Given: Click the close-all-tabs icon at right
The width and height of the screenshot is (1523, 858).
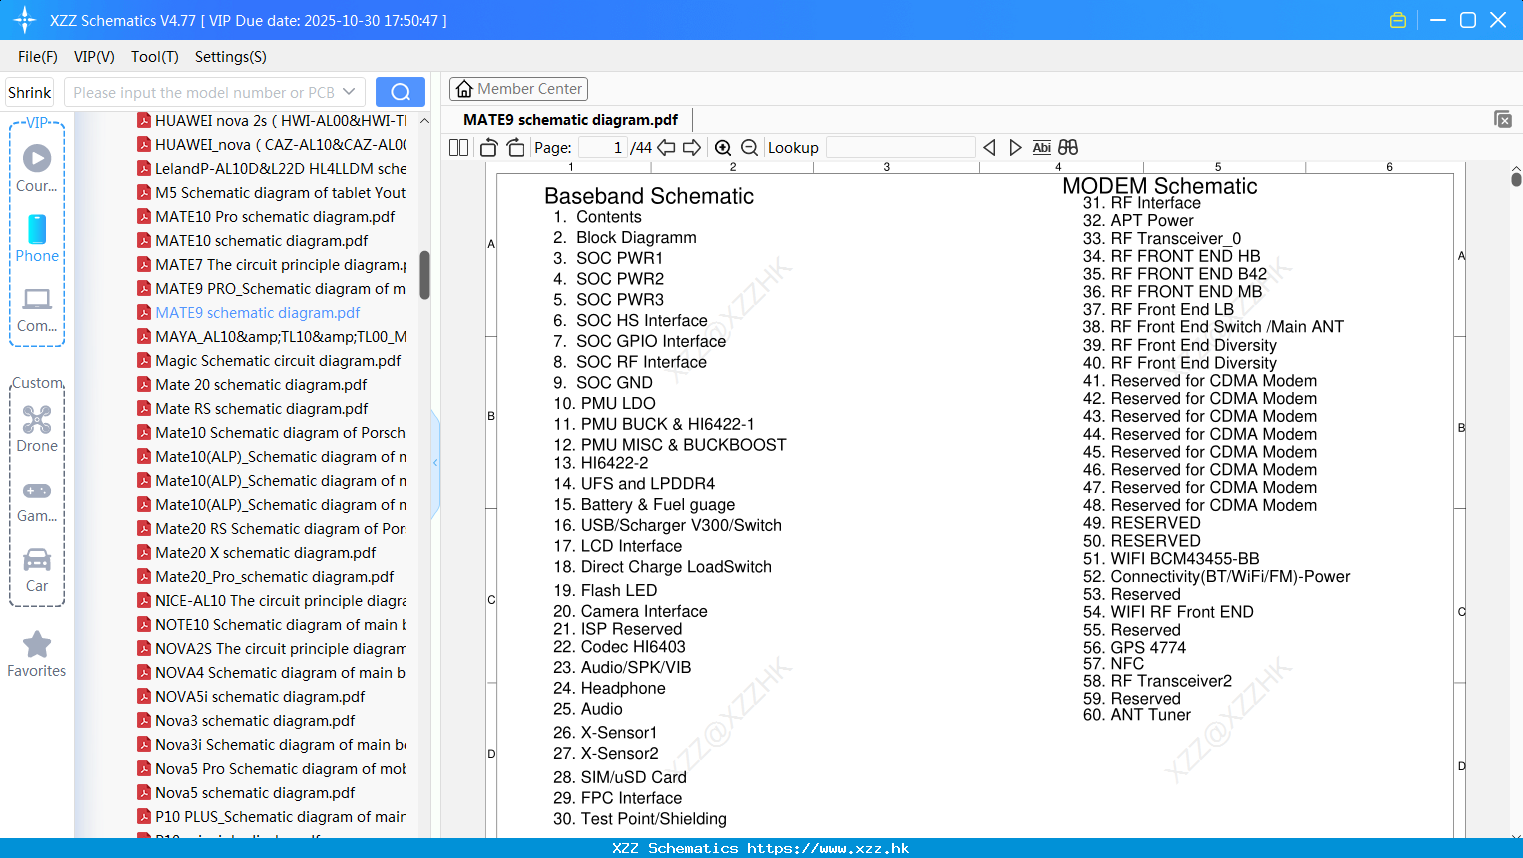Looking at the screenshot, I should point(1503,119).
